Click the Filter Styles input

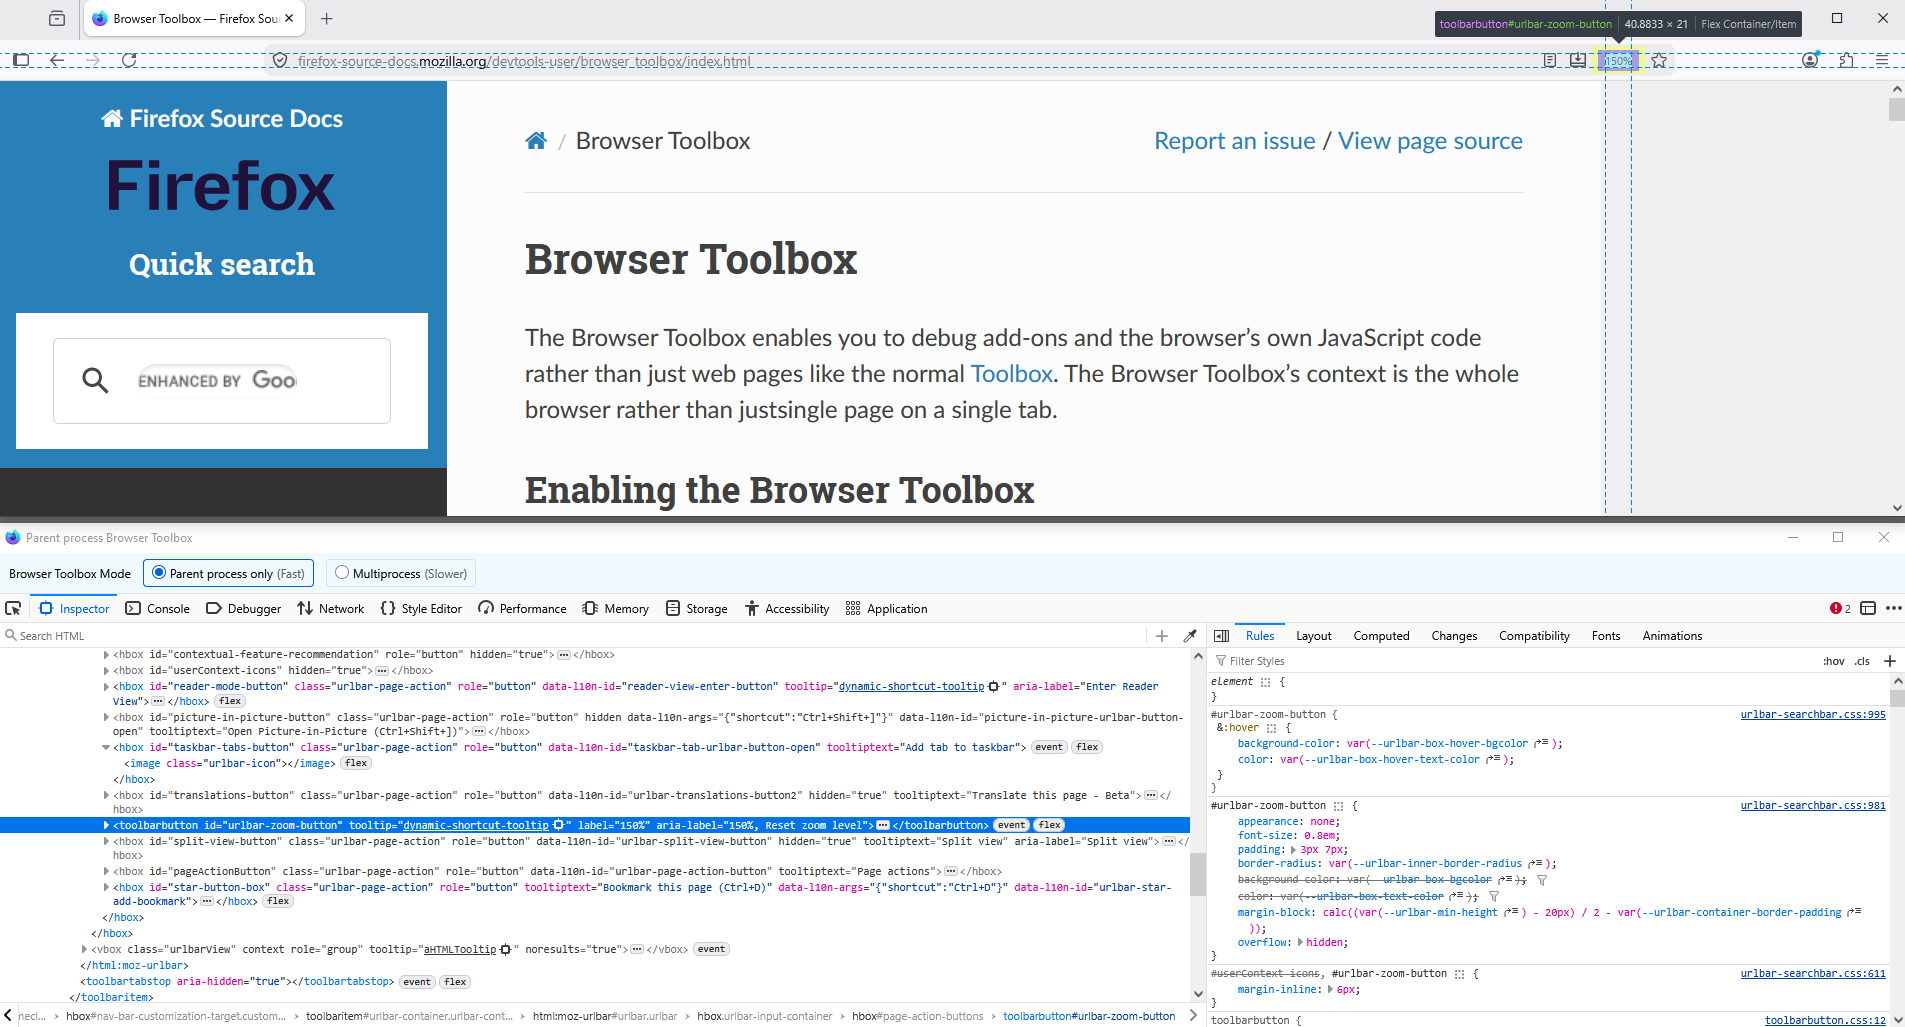[1512, 661]
